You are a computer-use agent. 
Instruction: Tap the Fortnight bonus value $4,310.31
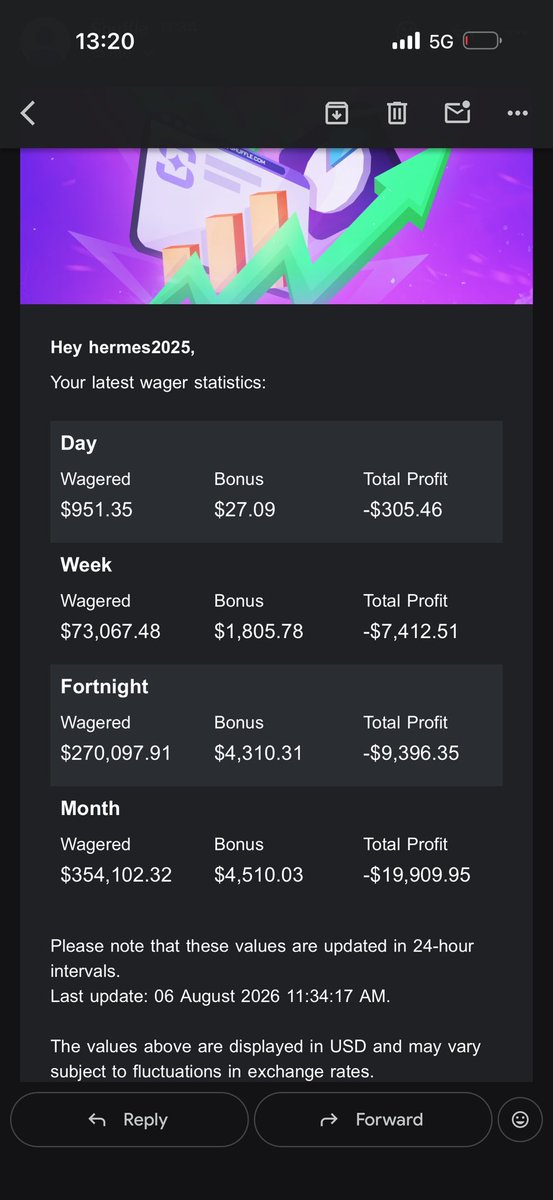[258, 753]
